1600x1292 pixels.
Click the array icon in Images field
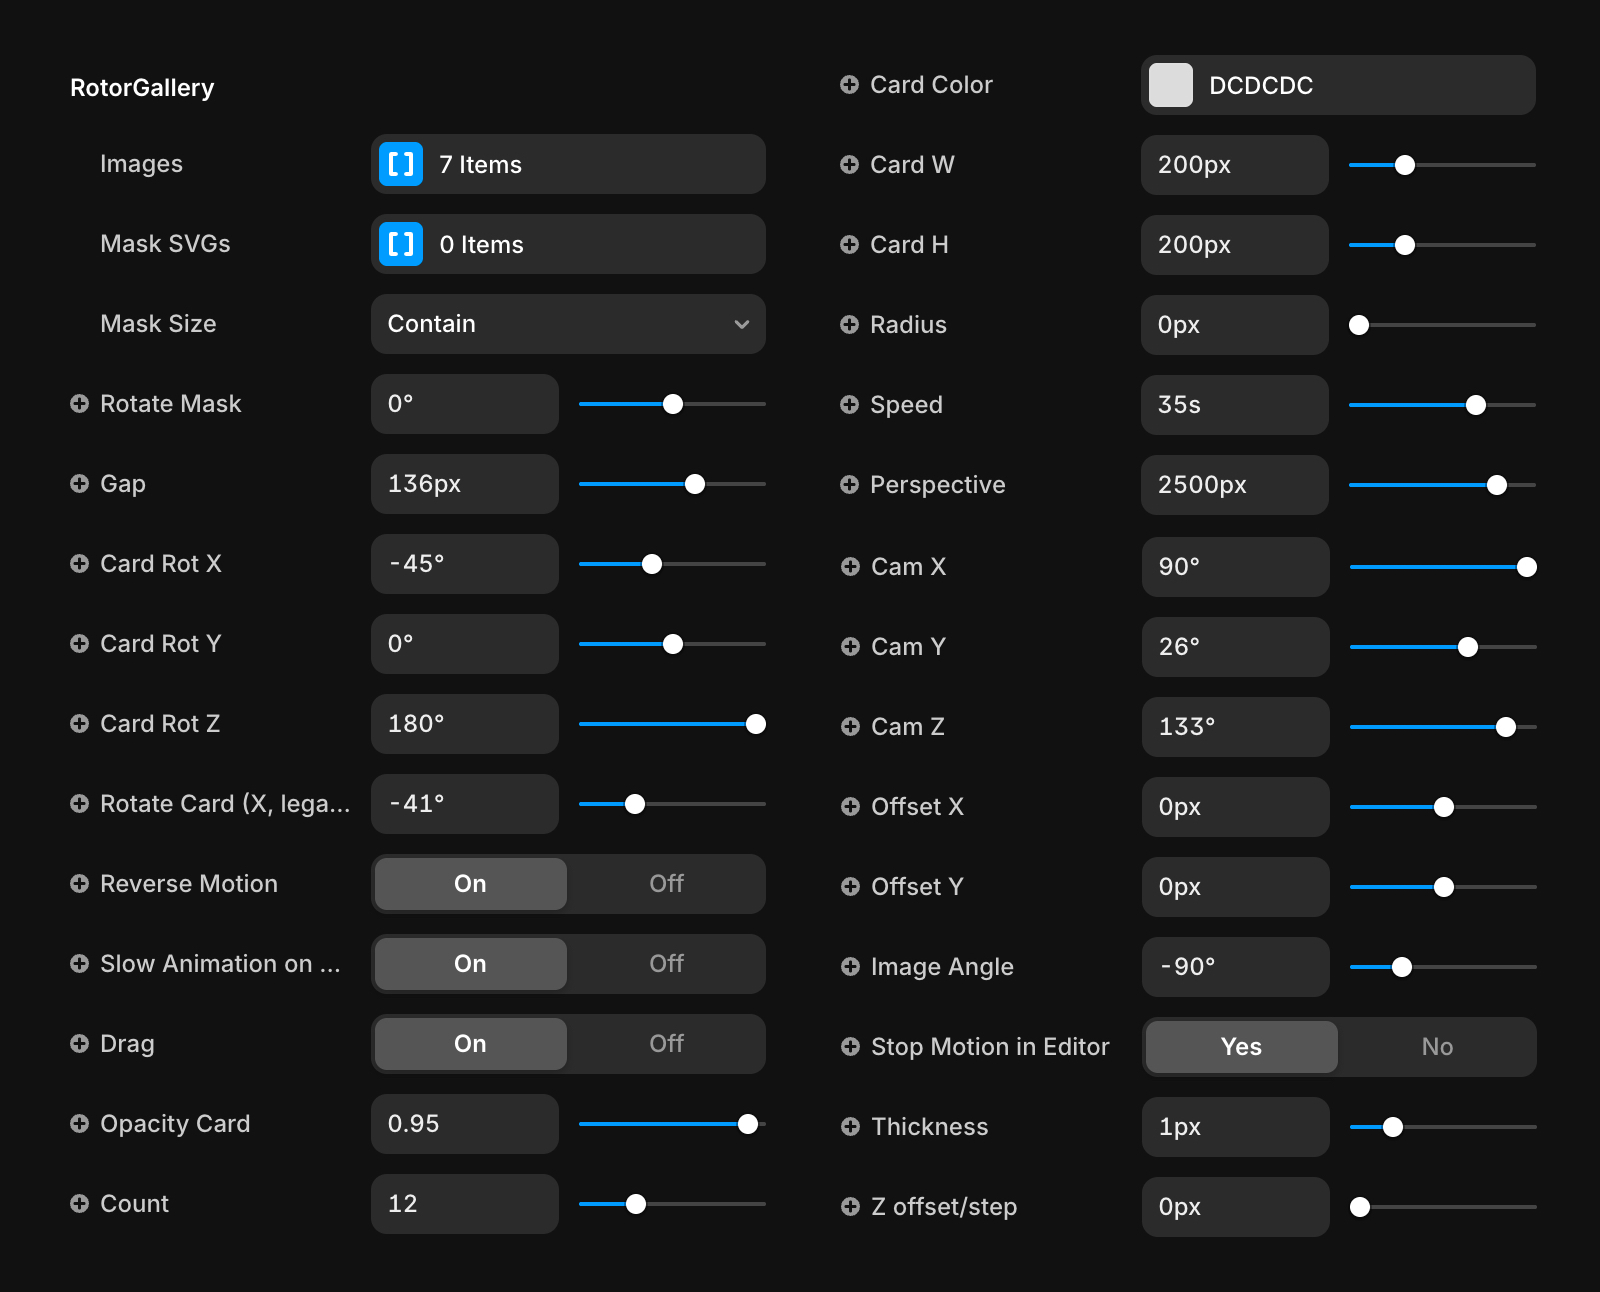coord(401,164)
